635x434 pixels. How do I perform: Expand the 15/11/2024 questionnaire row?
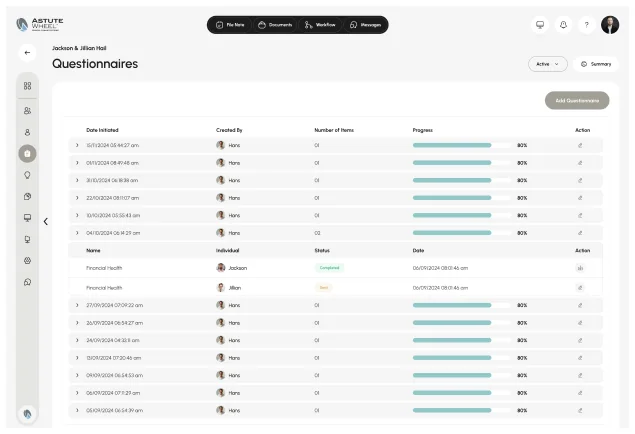pos(77,145)
